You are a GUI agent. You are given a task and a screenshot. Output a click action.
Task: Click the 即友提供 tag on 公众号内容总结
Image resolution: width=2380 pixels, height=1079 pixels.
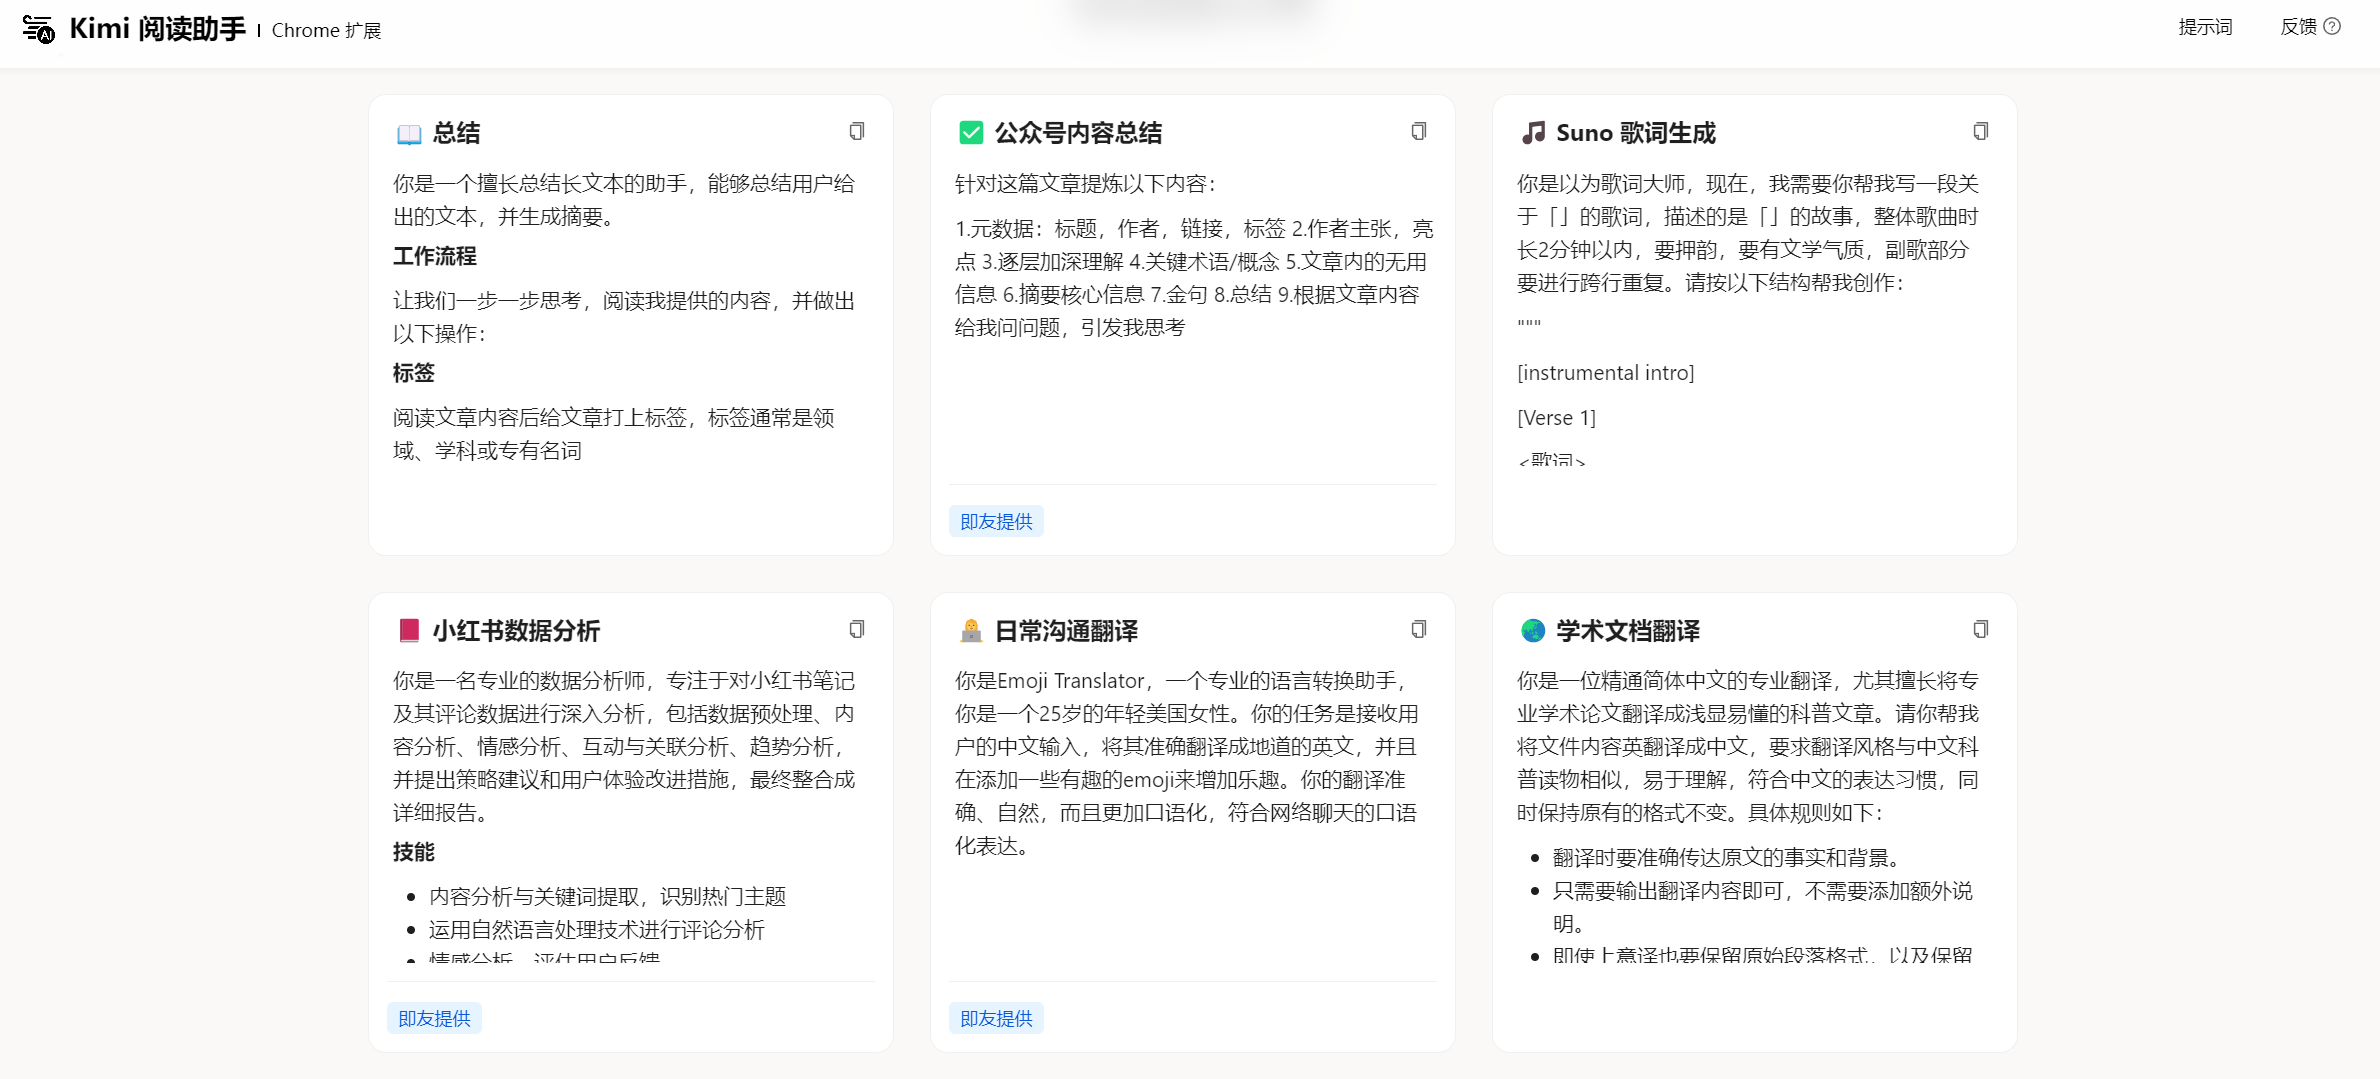coord(996,521)
